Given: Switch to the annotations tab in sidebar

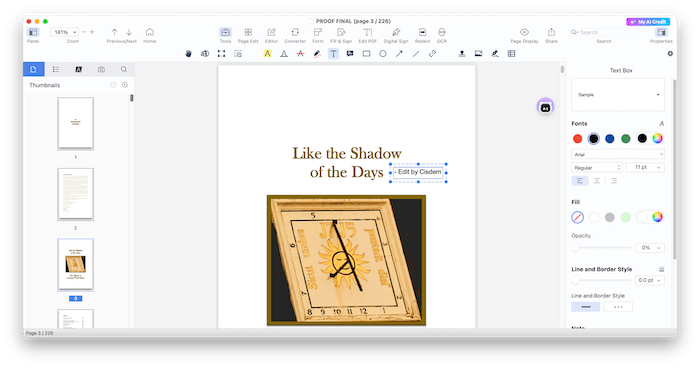Looking at the screenshot, I should (x=79, y=69).
